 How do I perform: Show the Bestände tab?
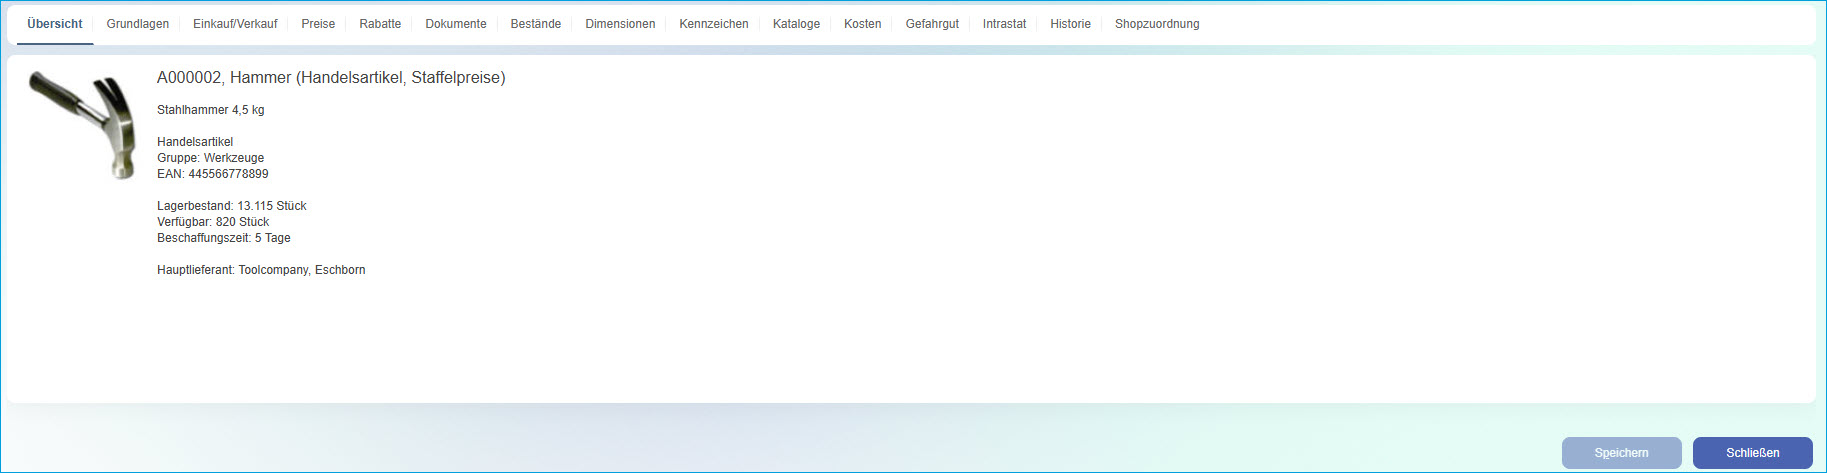coord(536,24)
